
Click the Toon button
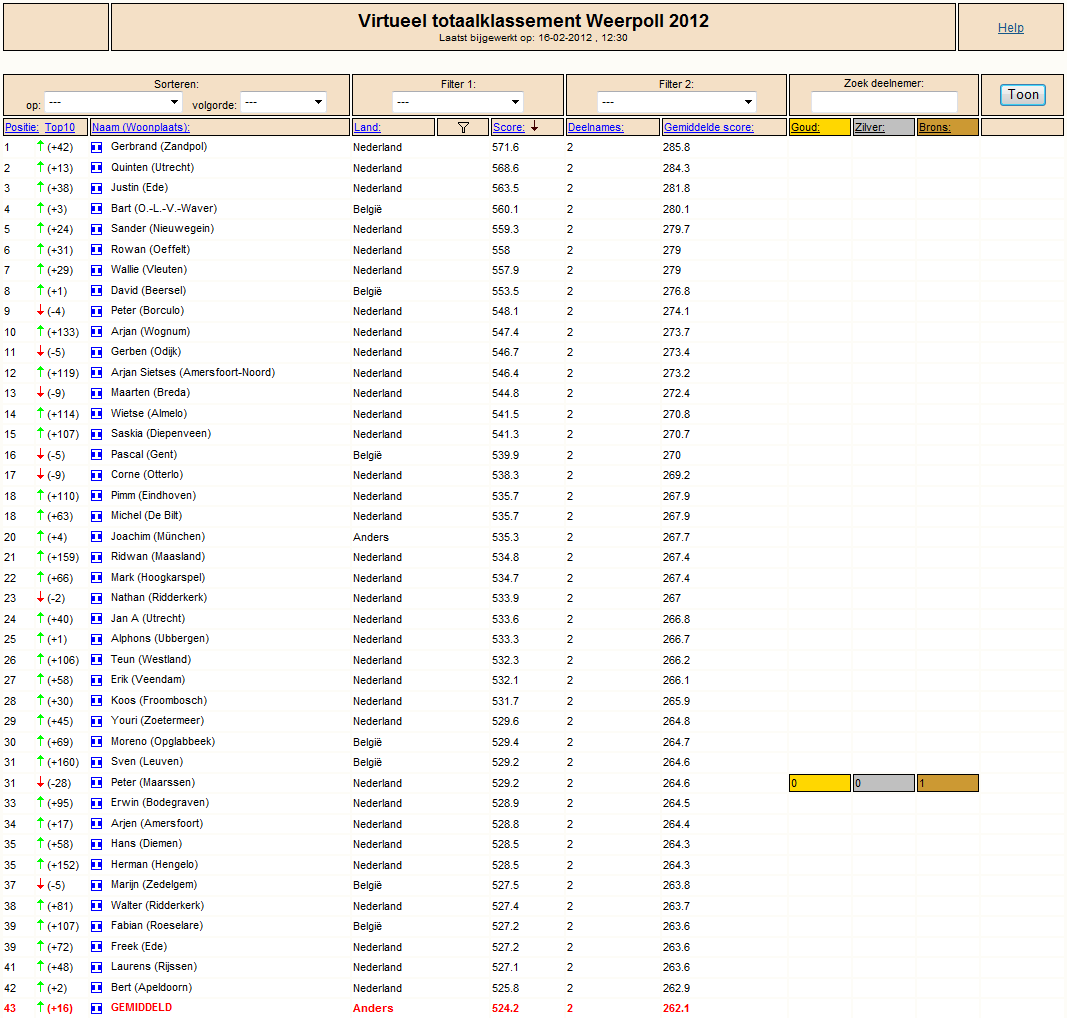tap(1023, 95)
